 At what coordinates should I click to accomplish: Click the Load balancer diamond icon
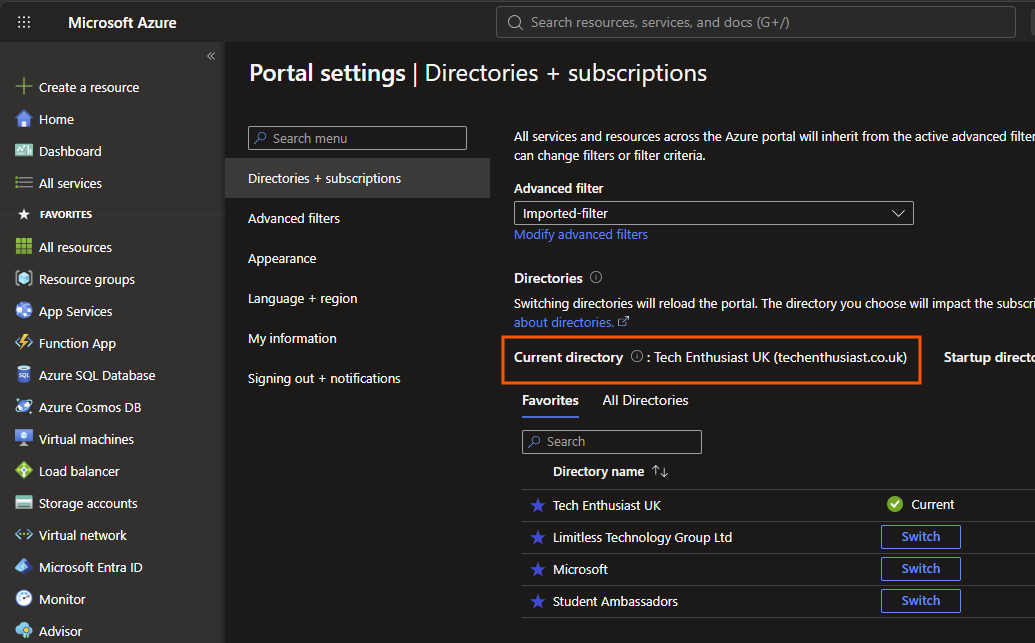24,471
